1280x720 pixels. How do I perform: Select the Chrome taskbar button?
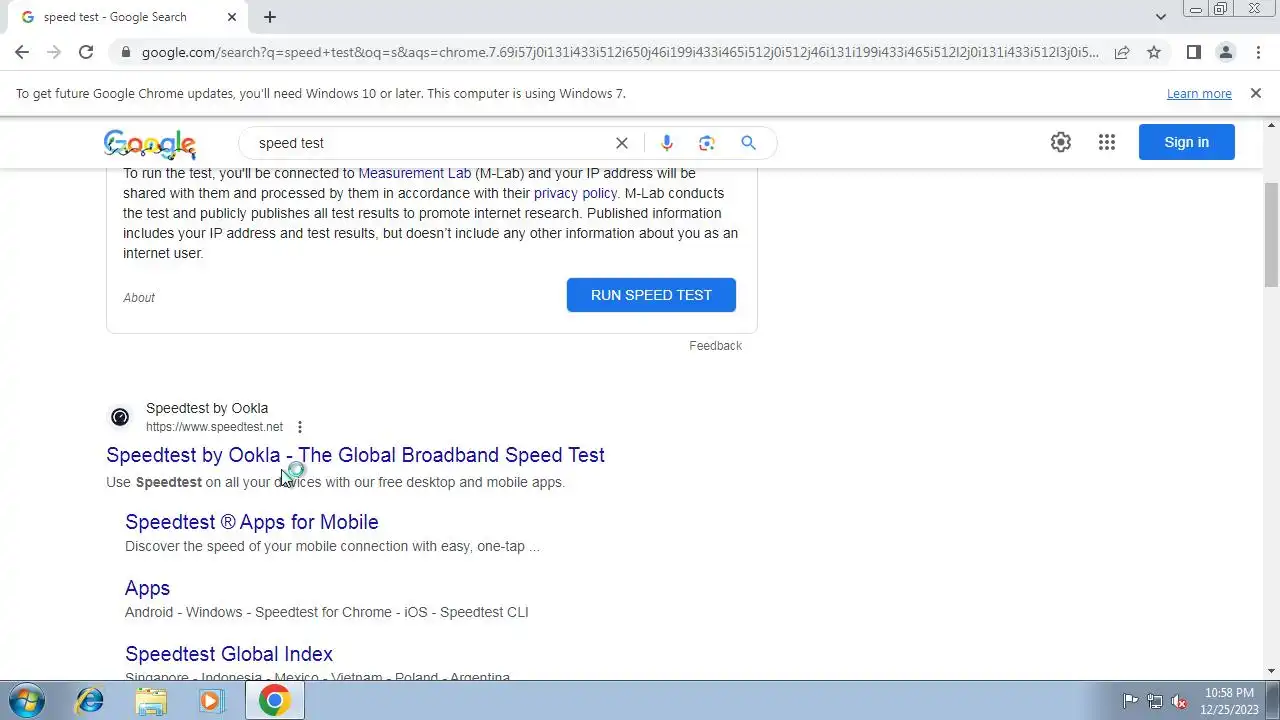[x=274, y=701]
